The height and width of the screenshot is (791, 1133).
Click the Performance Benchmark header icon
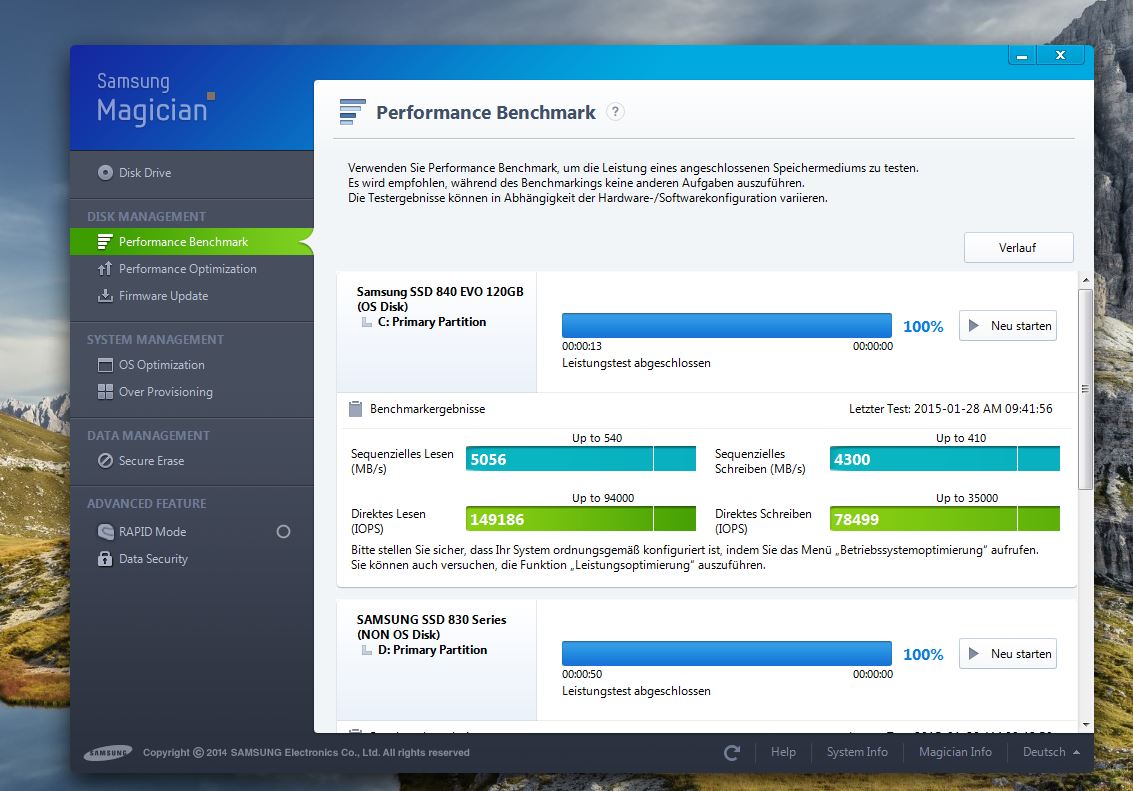[353, 112]
